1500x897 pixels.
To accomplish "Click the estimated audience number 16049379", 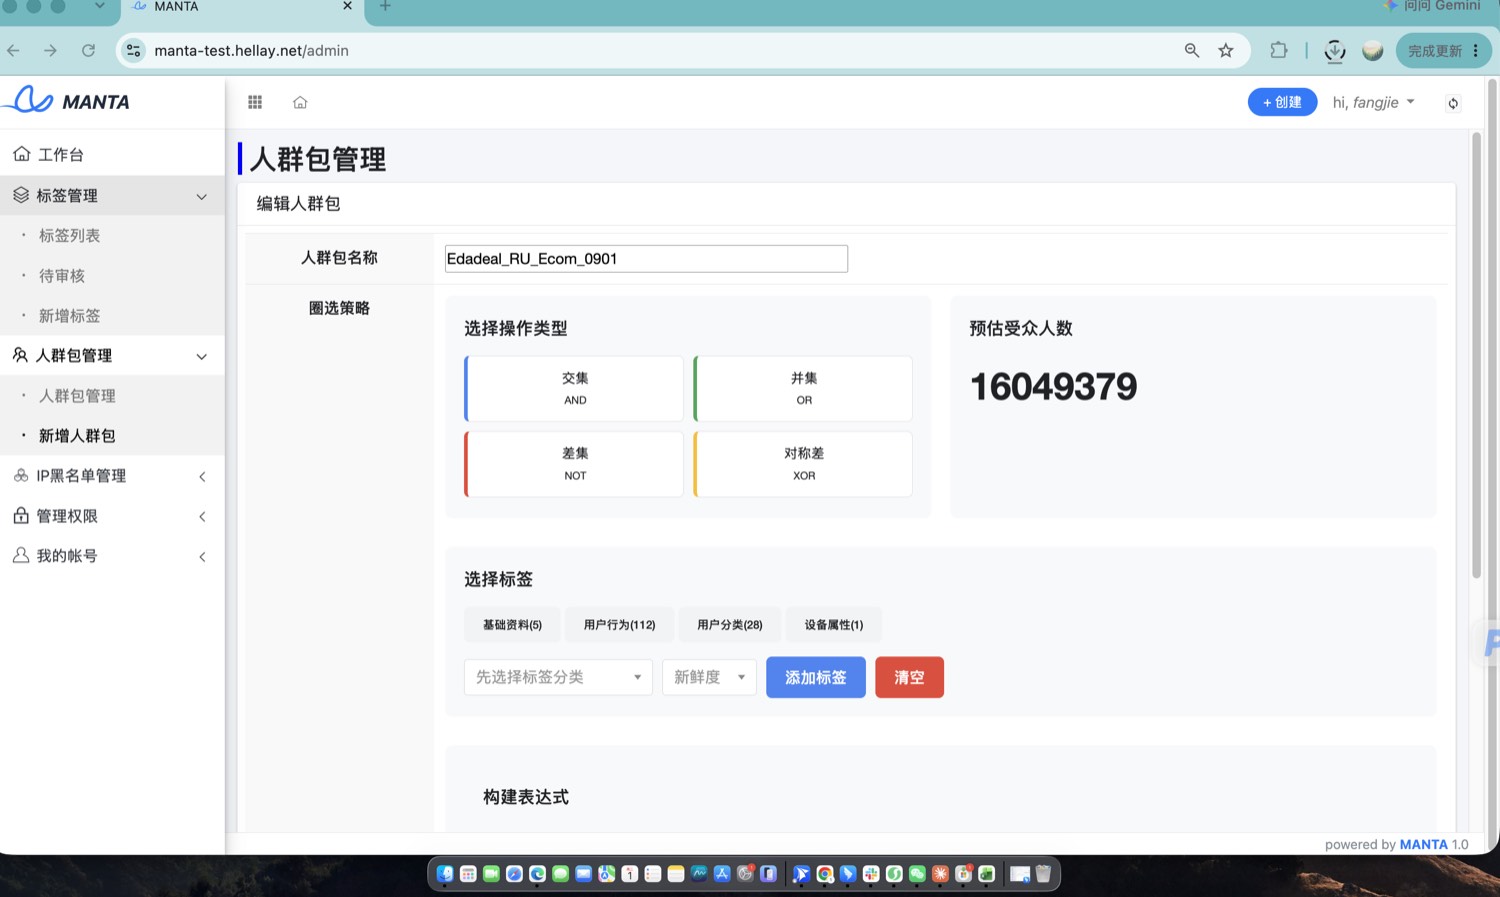I will point(1053,387).
